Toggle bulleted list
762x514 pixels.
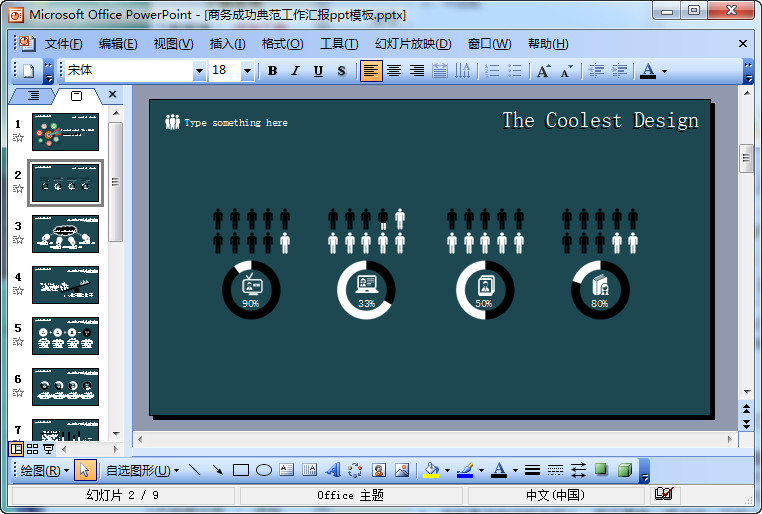coord(515,71)
